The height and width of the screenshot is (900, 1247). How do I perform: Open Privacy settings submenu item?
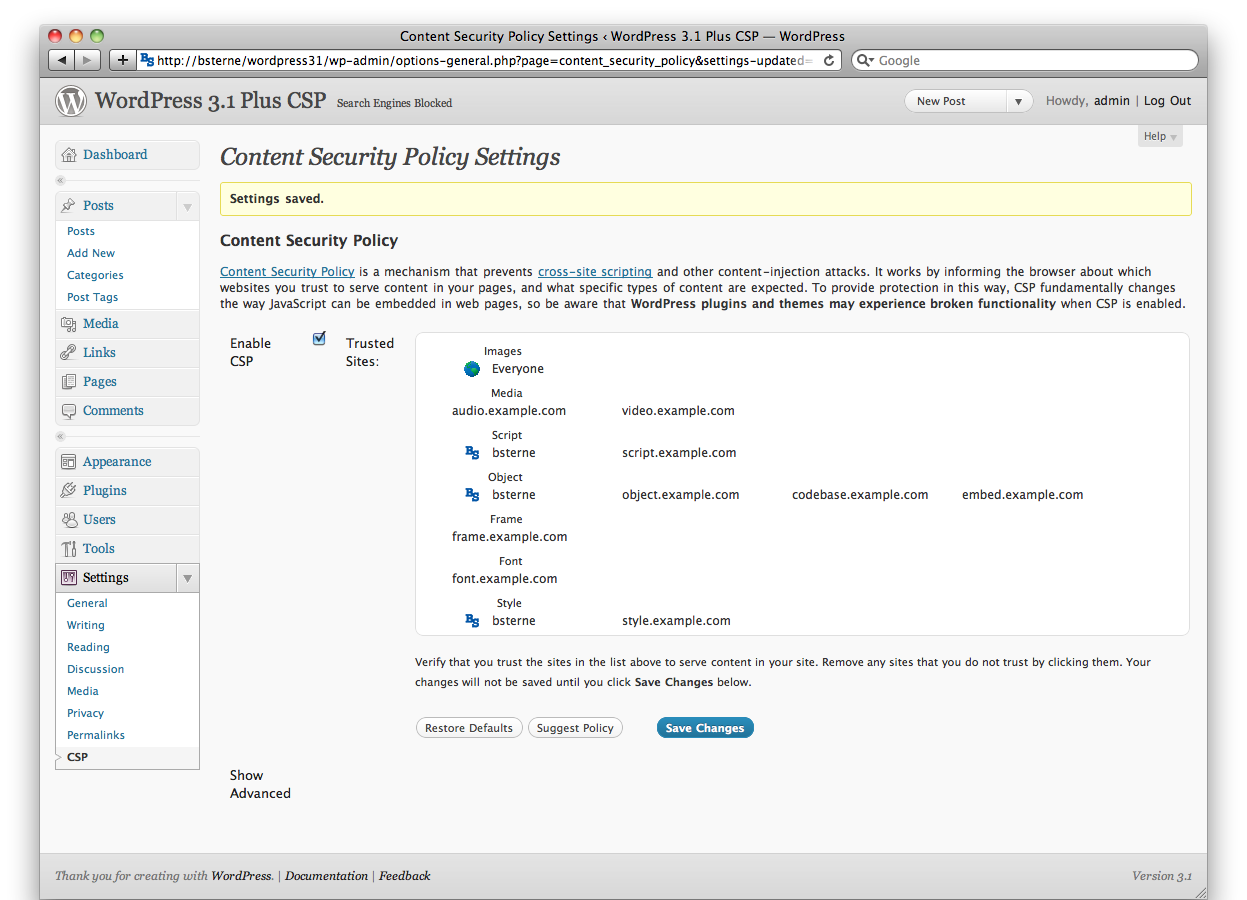coord(85,713)
